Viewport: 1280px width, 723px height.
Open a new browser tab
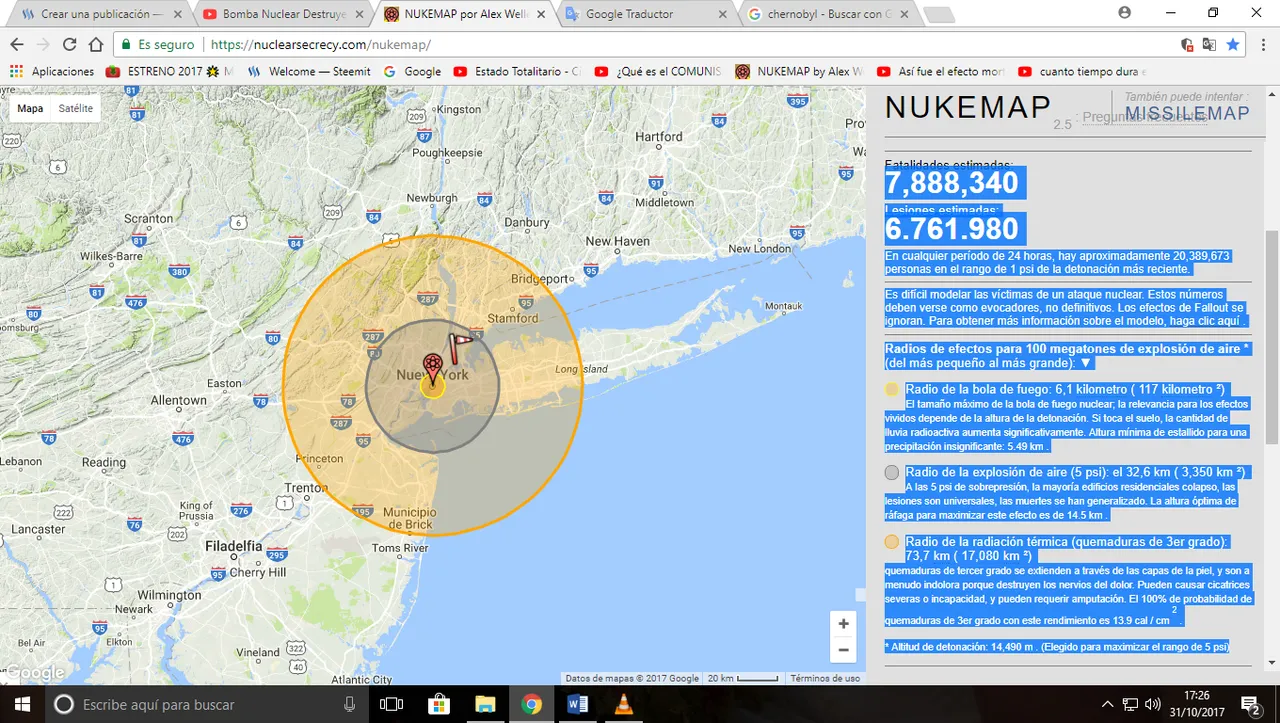click(938, 15)
